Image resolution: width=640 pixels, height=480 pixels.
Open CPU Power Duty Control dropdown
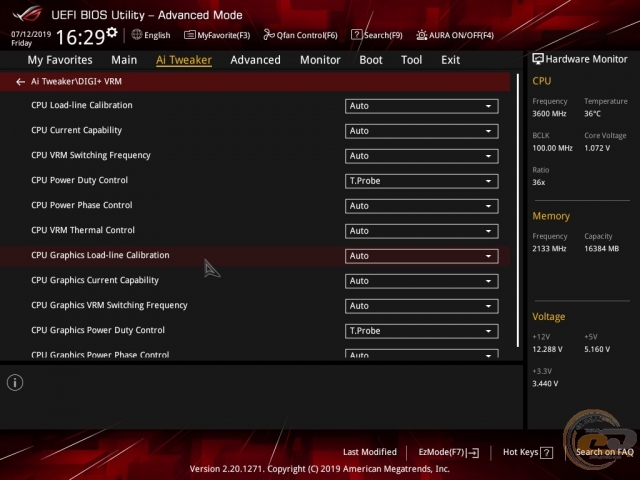pos(422,181)
